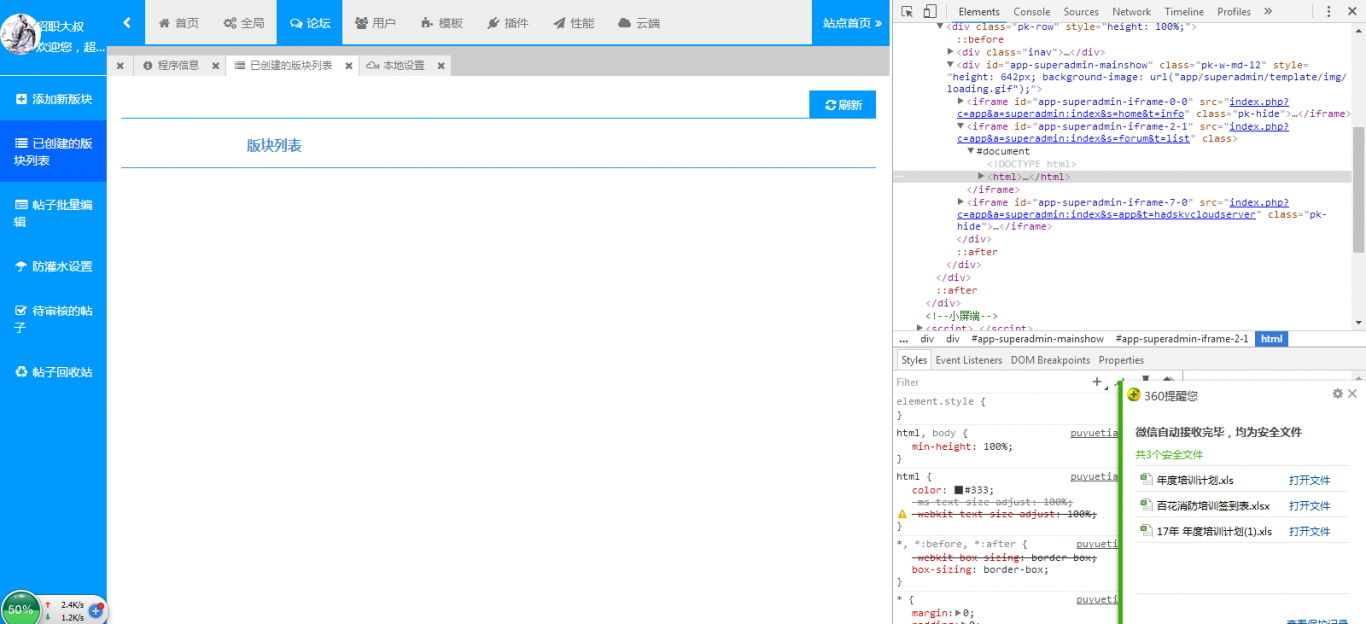Image resolution: width=1366 pixels, height=624 pixels.
Task: Add new style rule with plus icon
Action: 1097,381
